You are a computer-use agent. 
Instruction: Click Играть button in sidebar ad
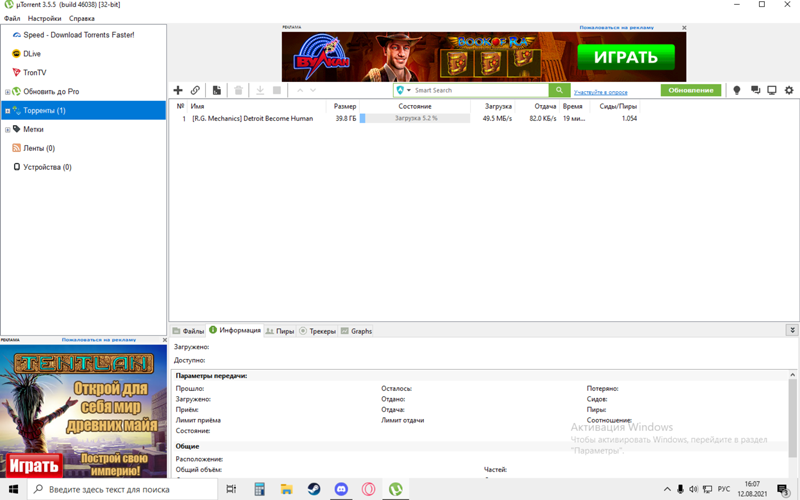click(34, 465)
